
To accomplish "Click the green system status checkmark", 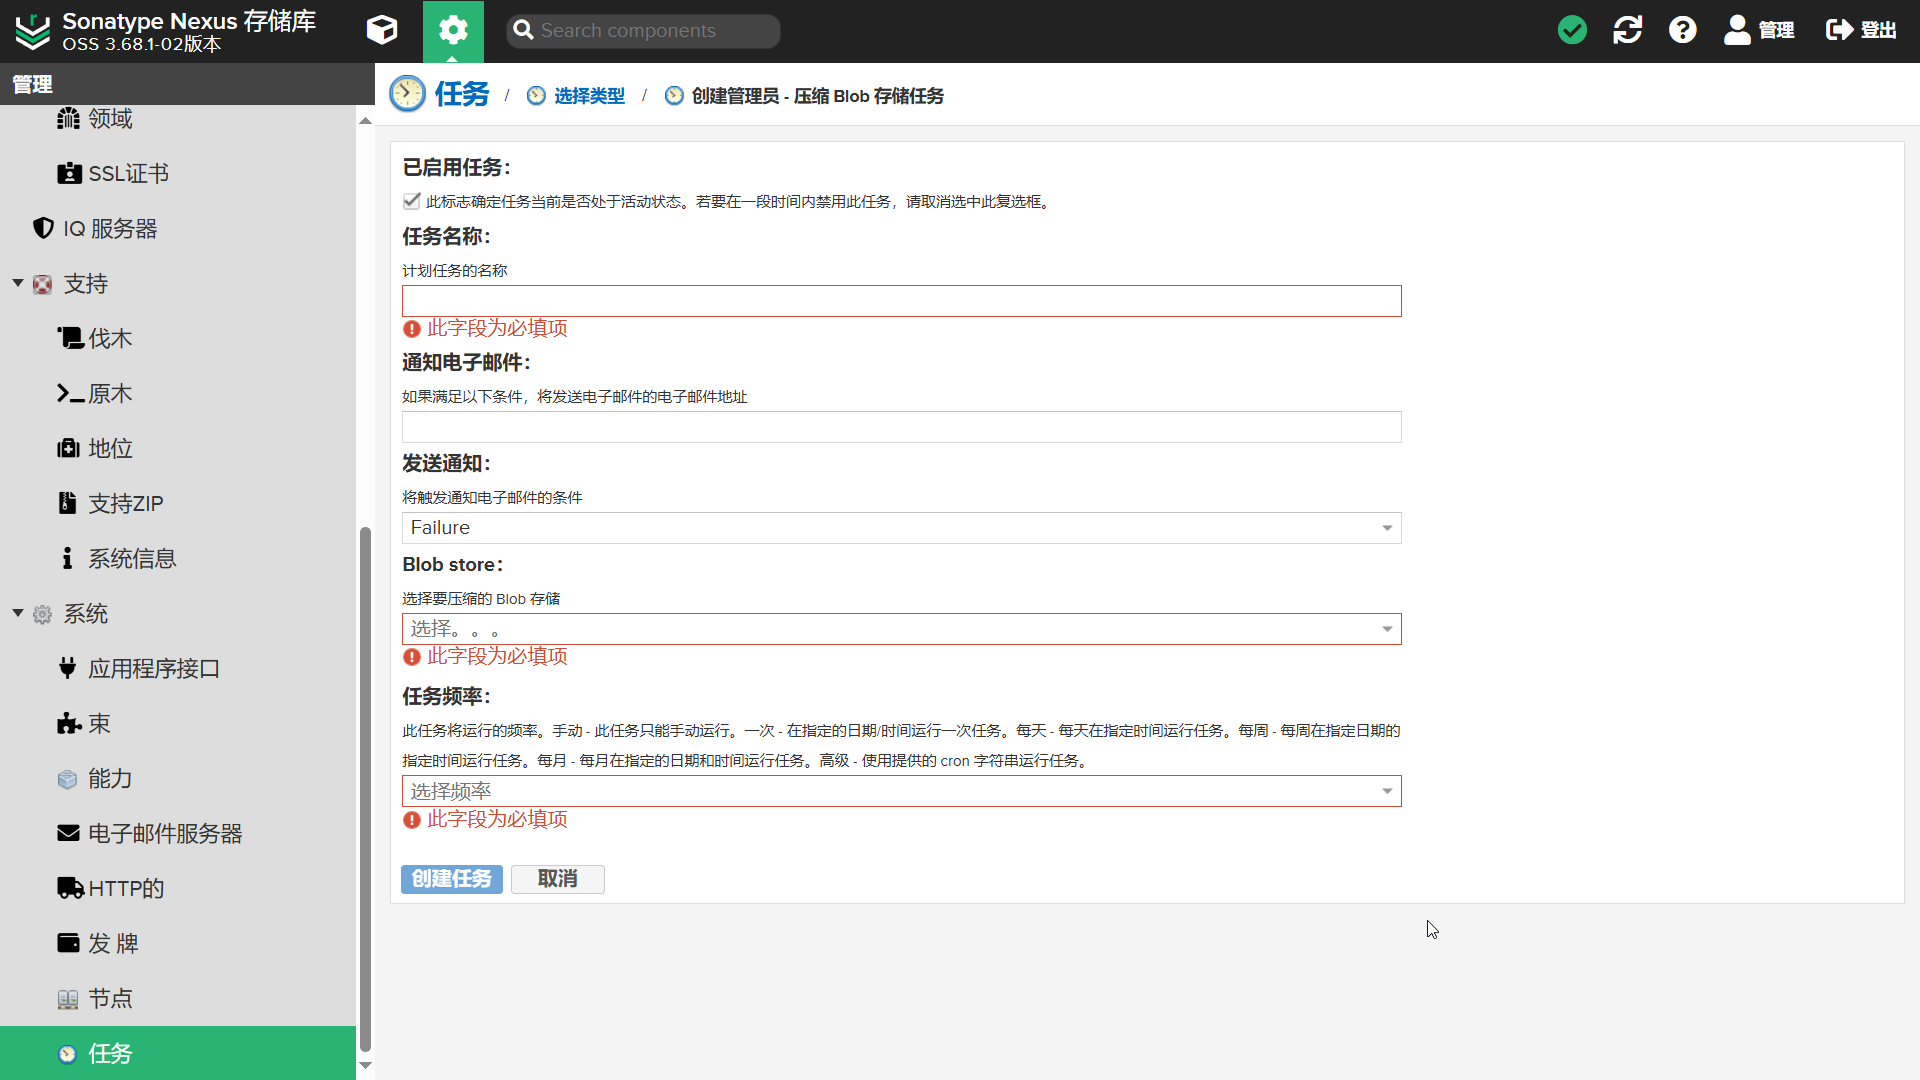I will tap(1572, 30).
